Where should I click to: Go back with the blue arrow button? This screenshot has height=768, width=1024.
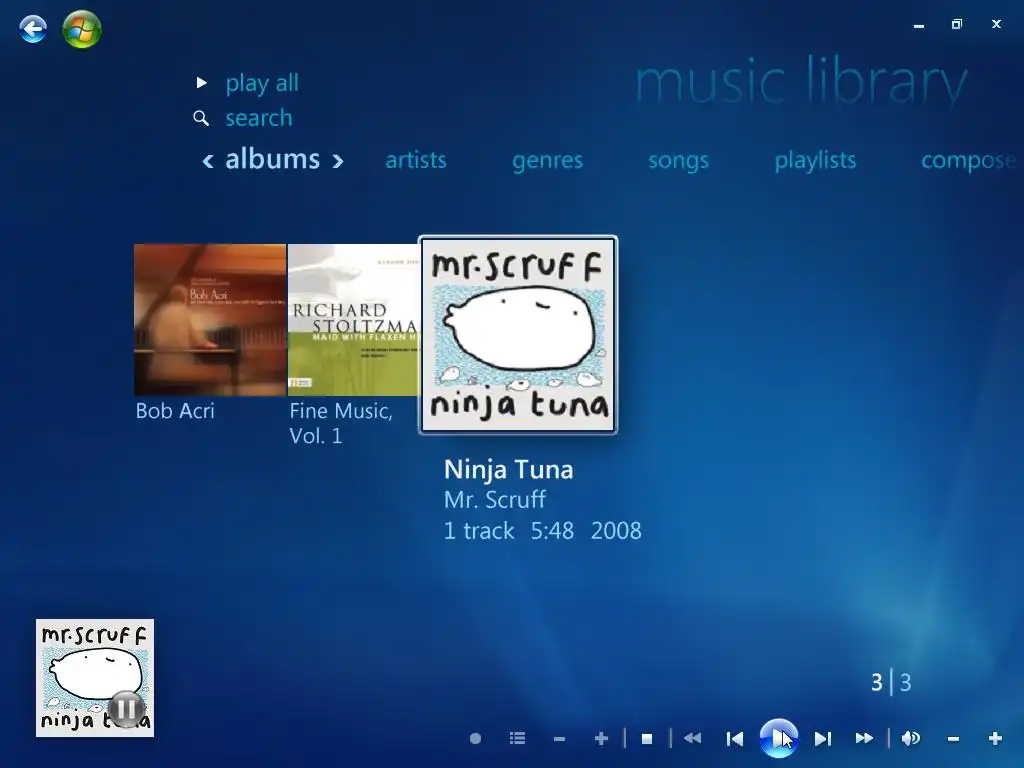coord(33,29)
